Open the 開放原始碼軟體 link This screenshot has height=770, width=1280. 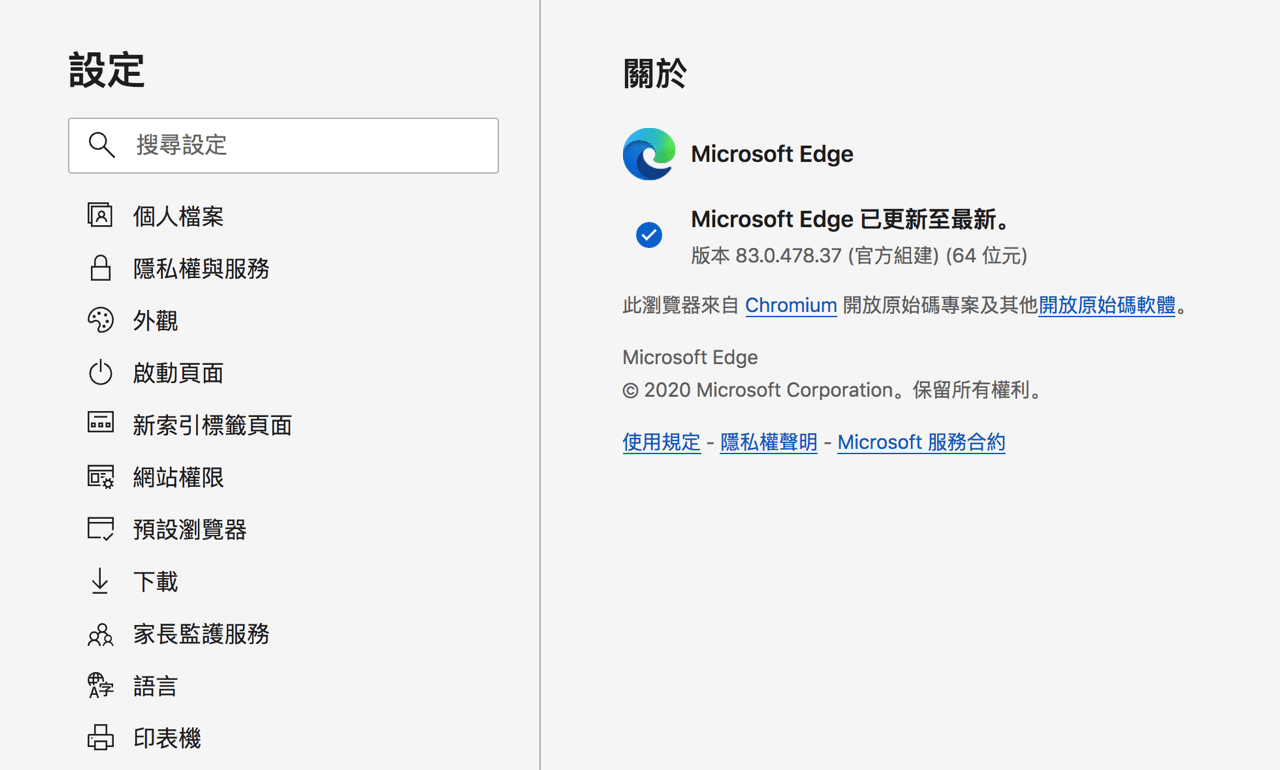coord(1107,305)
